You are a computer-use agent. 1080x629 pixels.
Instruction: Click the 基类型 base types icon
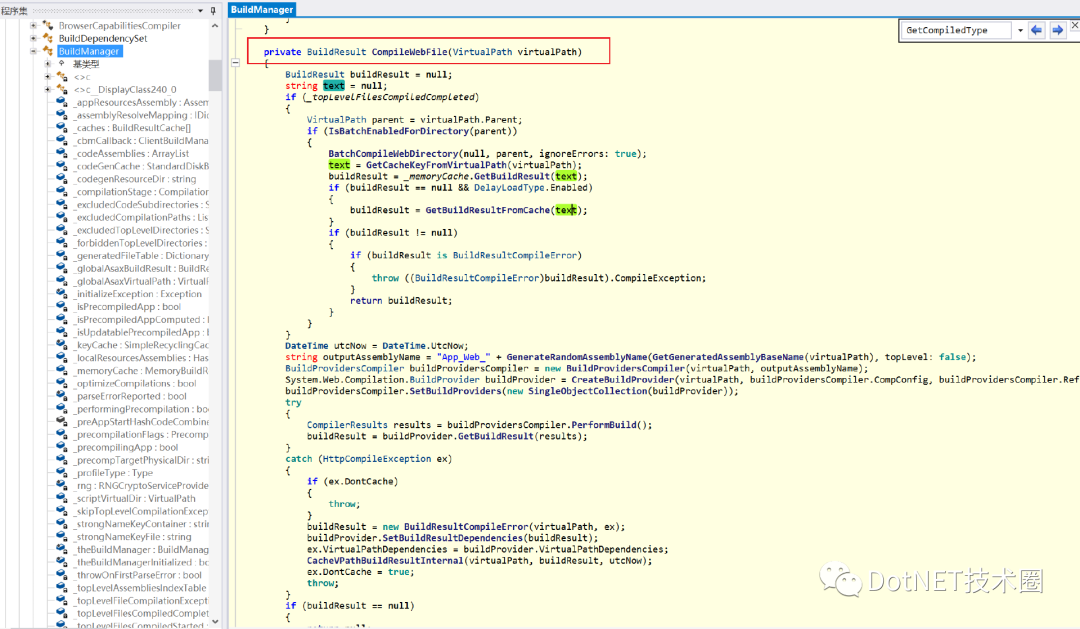pyautogui.click(x=62, y=64)
